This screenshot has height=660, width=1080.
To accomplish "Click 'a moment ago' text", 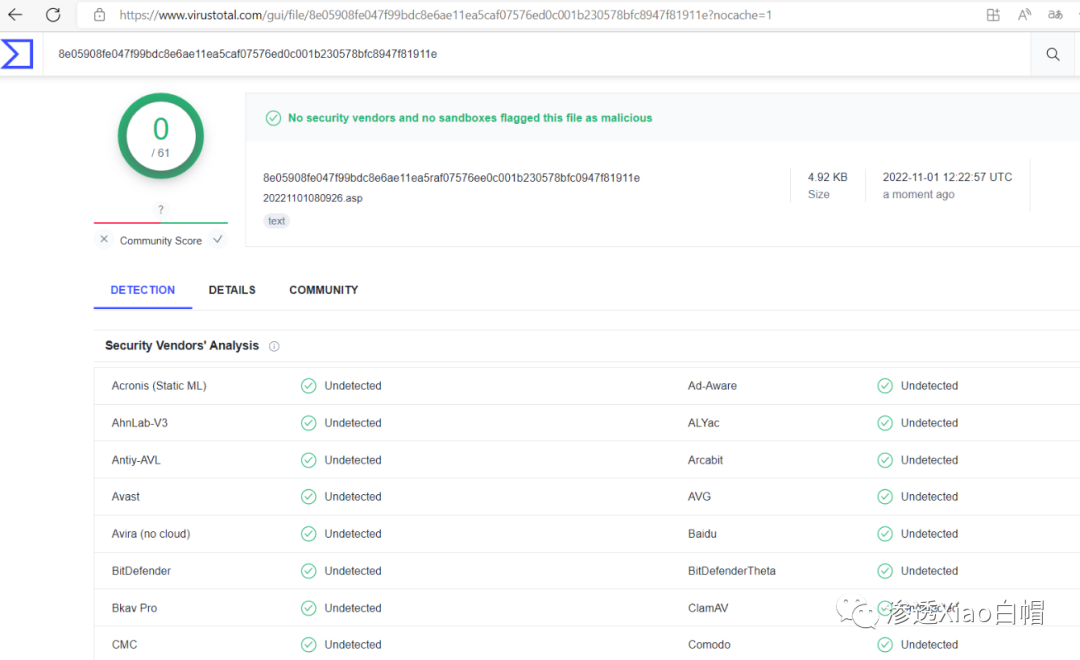I will click(x=919, y=194).
